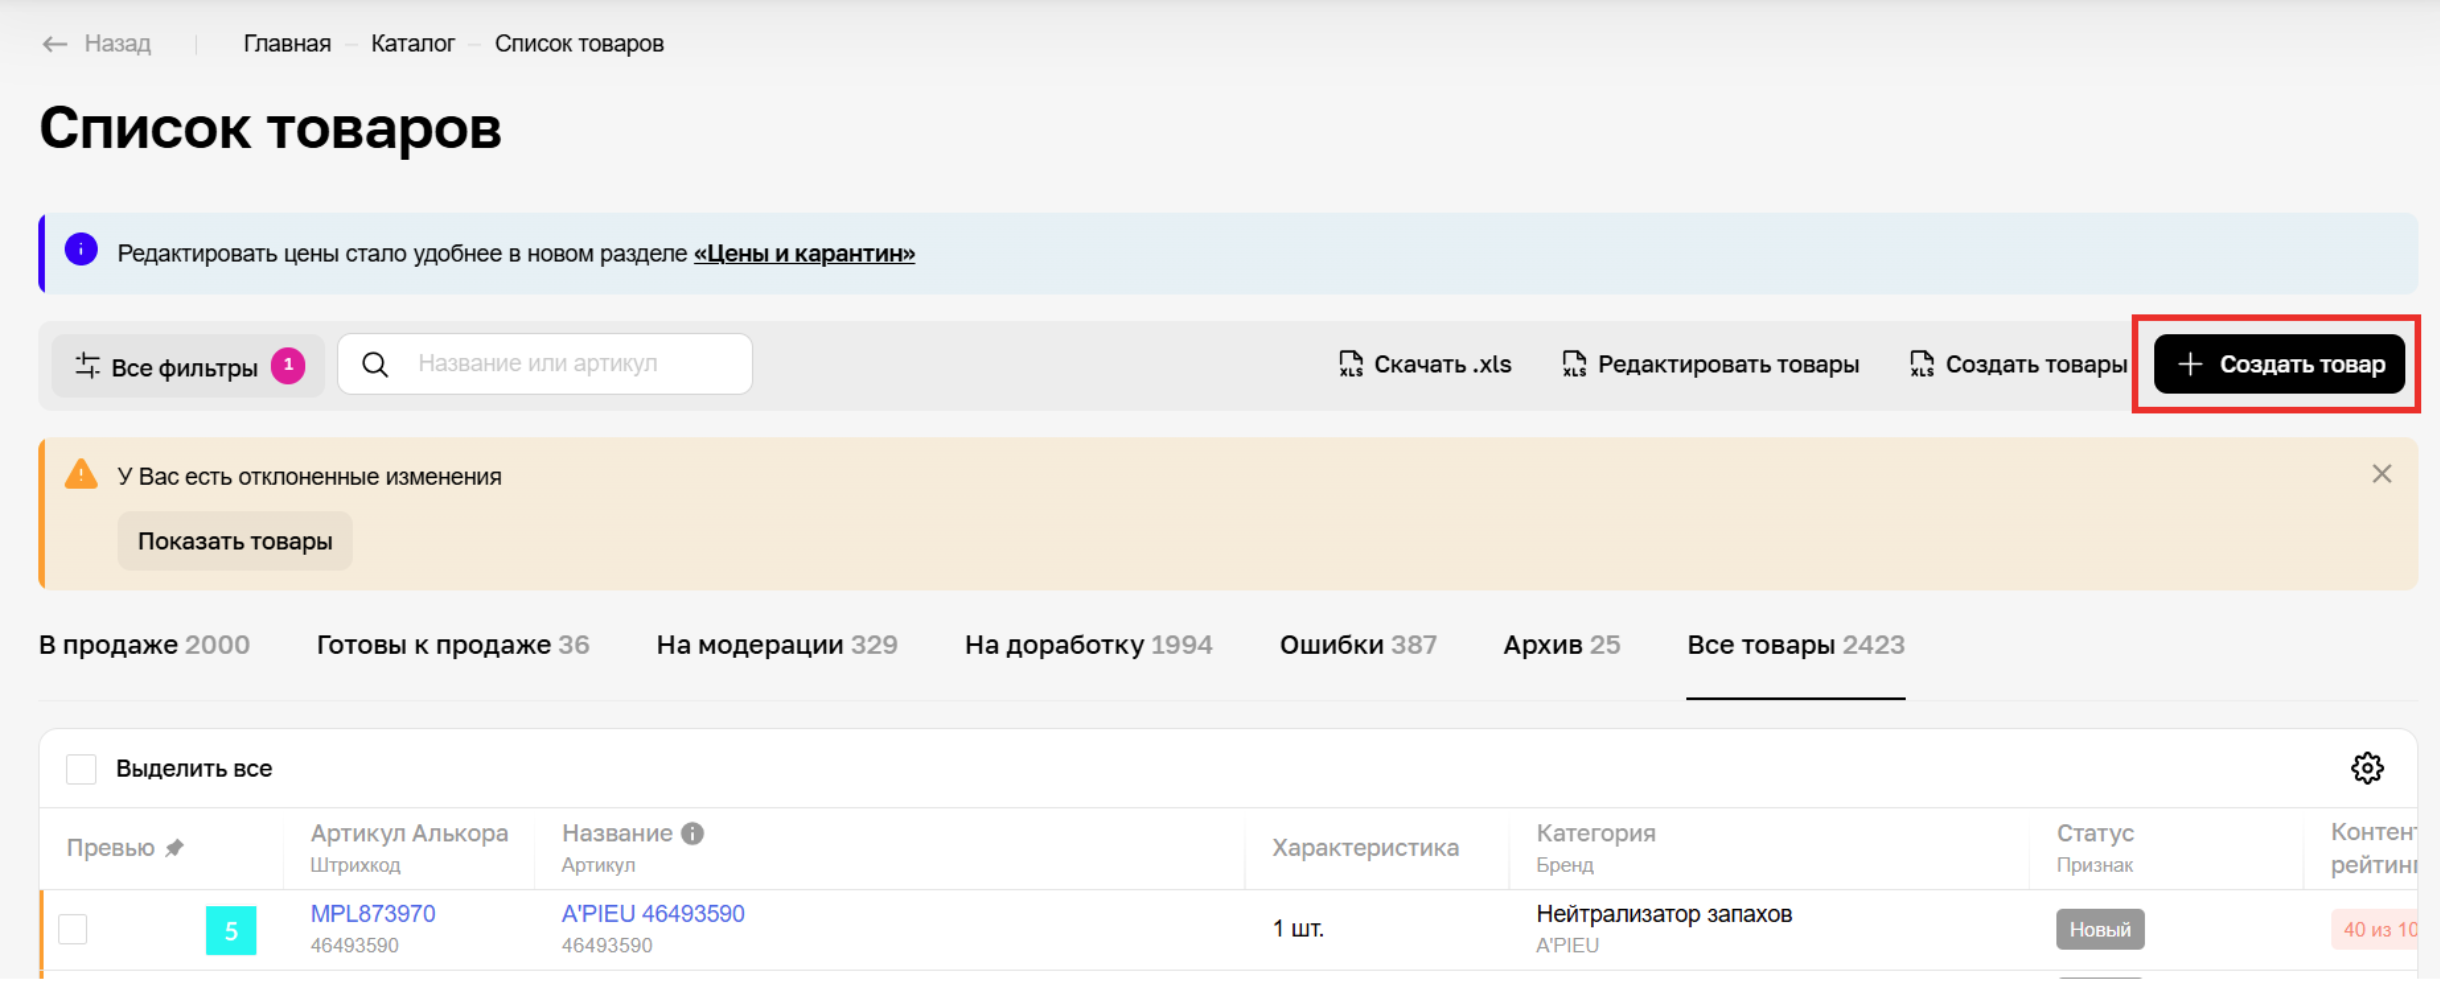
Task: Dismiss the rejected changes banner
Action: point(2381,474)
